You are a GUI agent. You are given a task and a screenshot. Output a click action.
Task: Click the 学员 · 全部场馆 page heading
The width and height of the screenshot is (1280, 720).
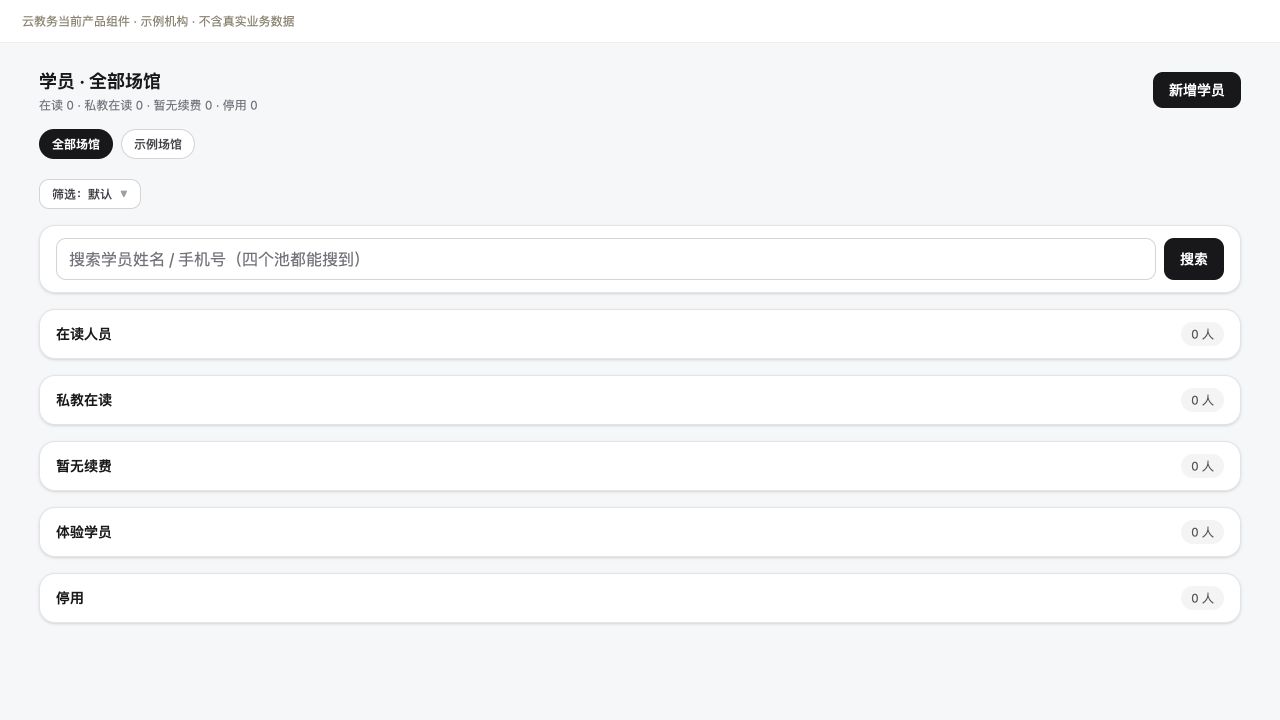click(x=100, y=81)
